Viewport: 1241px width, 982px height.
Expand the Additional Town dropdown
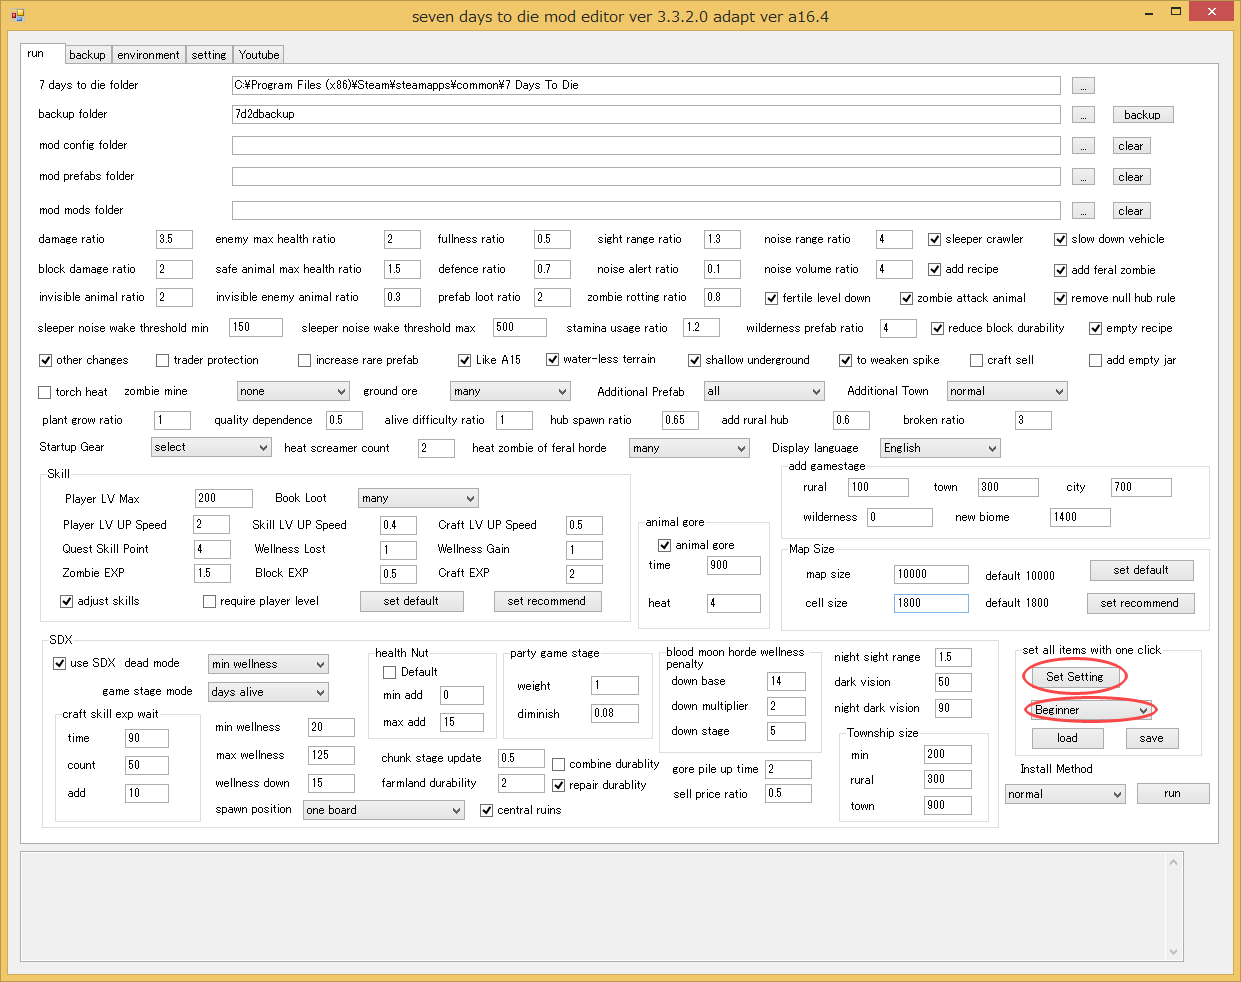[1007, 392]
